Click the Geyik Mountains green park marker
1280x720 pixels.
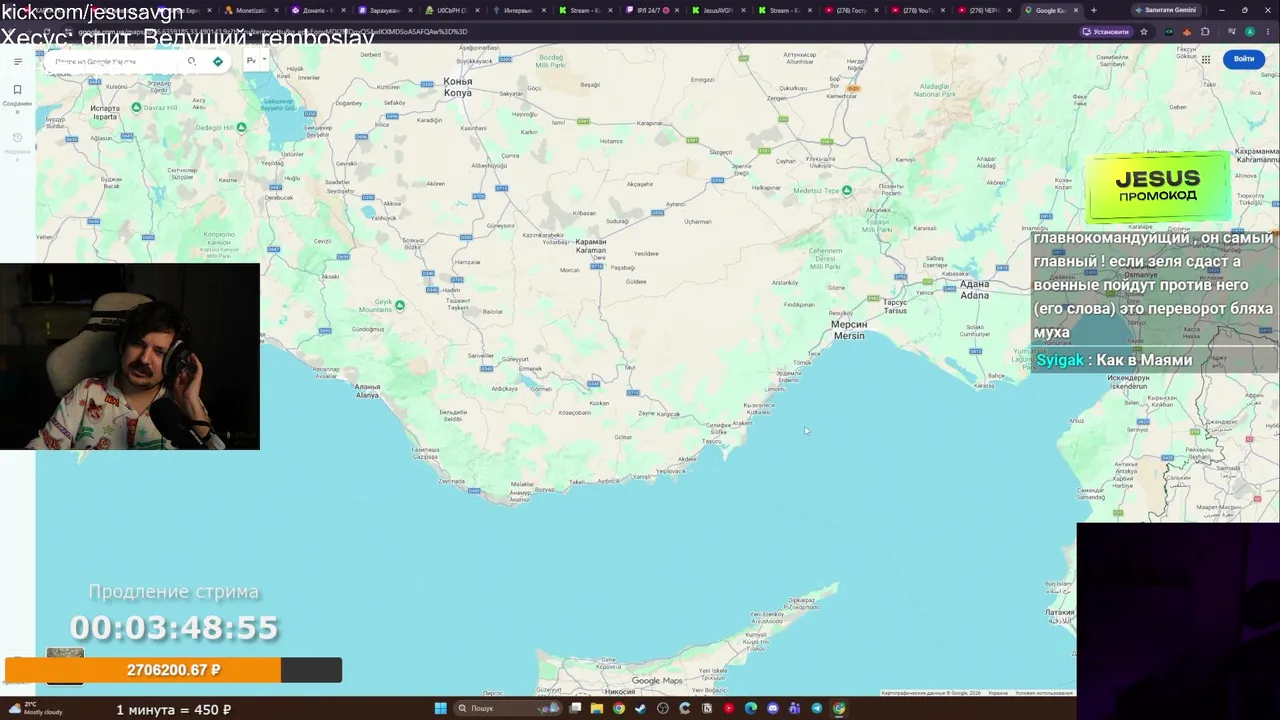coord(400,305)
